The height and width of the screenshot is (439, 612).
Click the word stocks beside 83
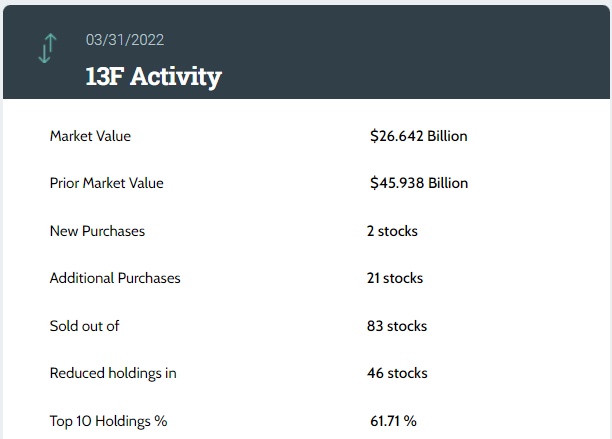coord(407,326)
